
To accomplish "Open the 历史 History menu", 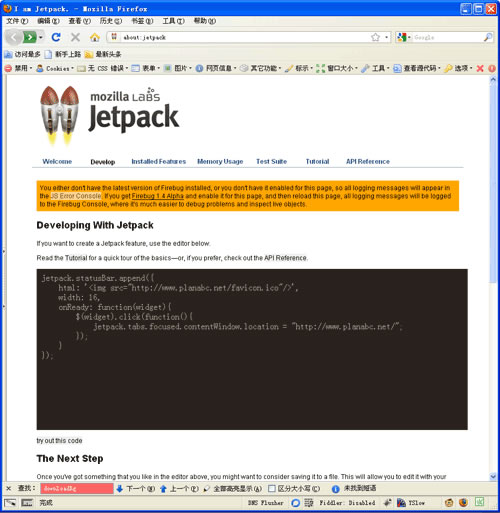I will click(x=111, y=21).
